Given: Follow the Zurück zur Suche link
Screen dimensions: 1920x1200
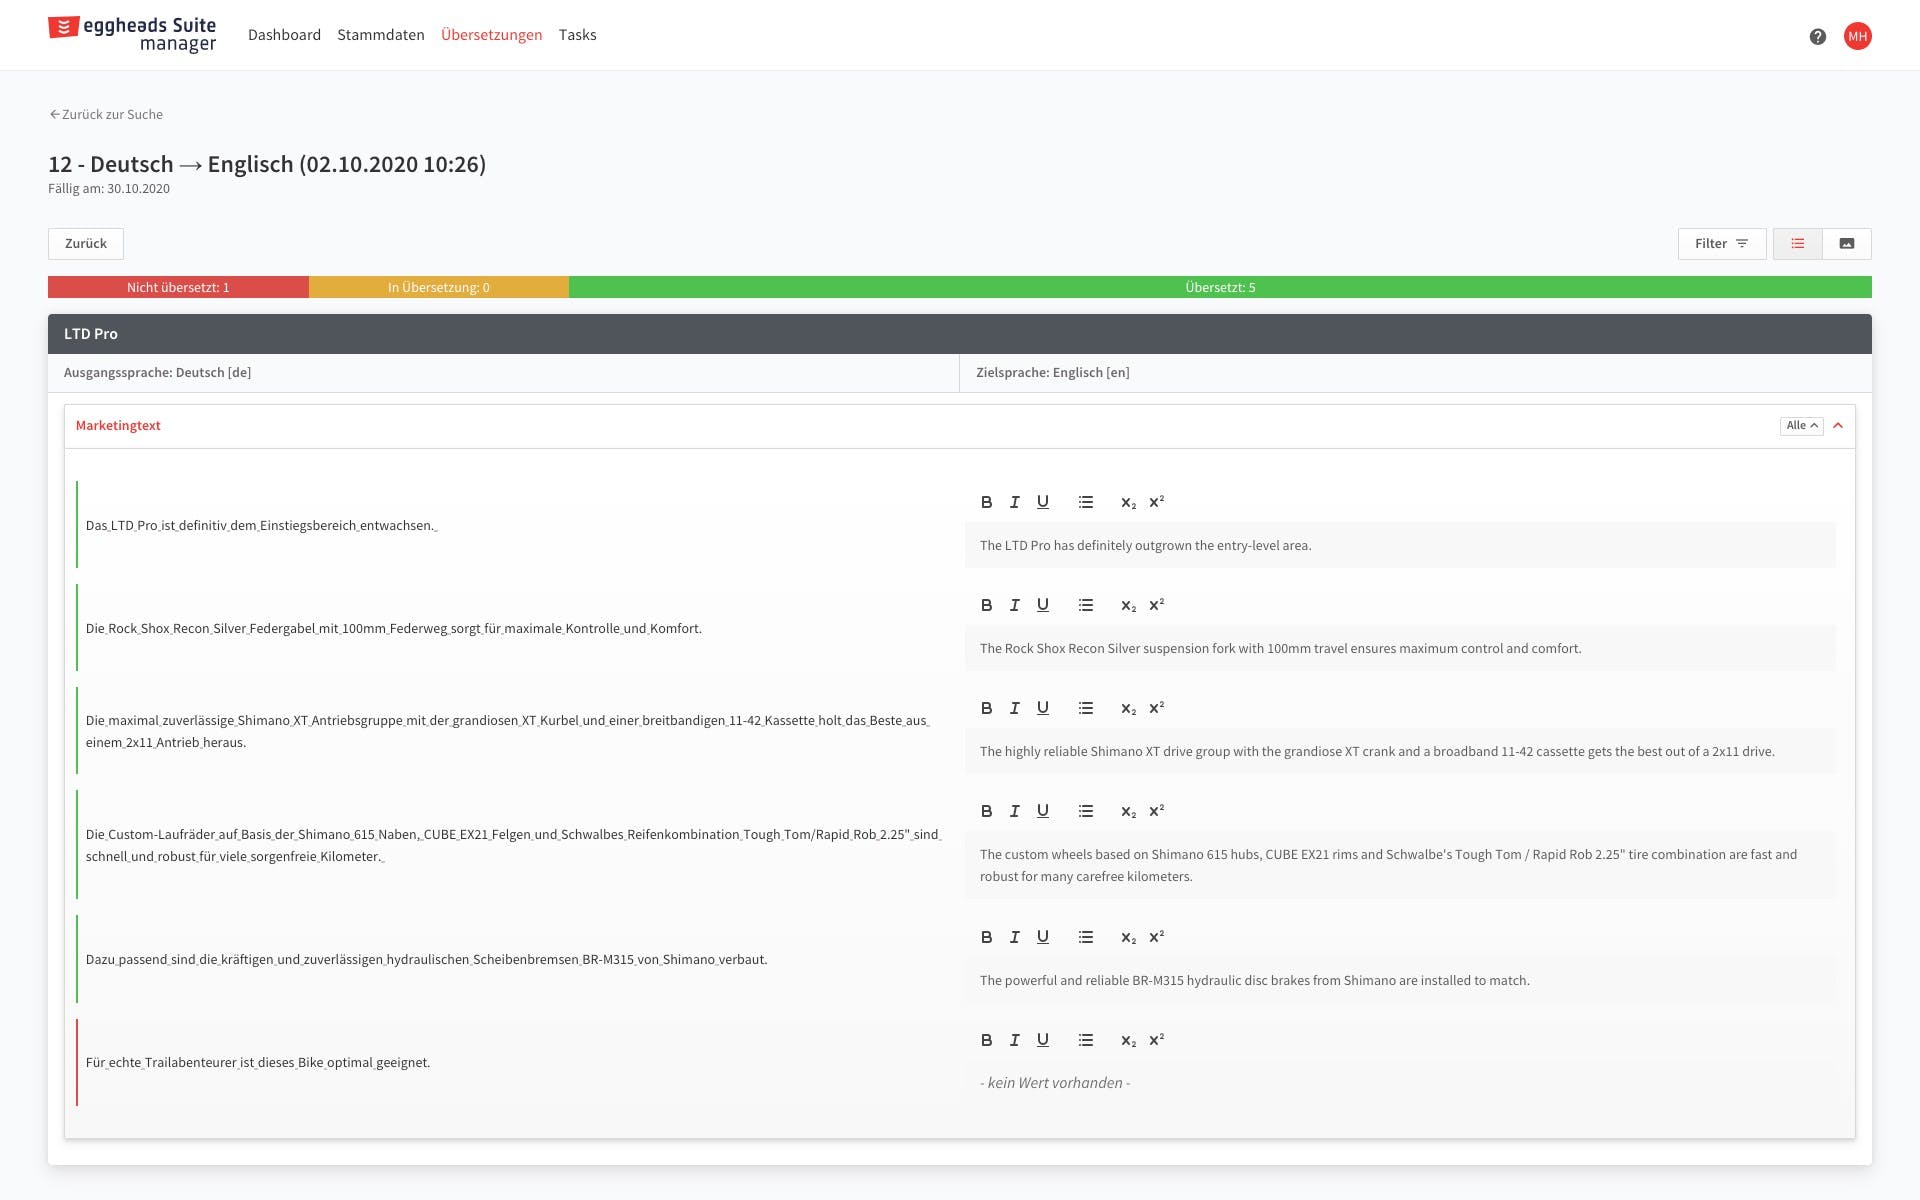Looking at the screenshot, I should [106, 114].
